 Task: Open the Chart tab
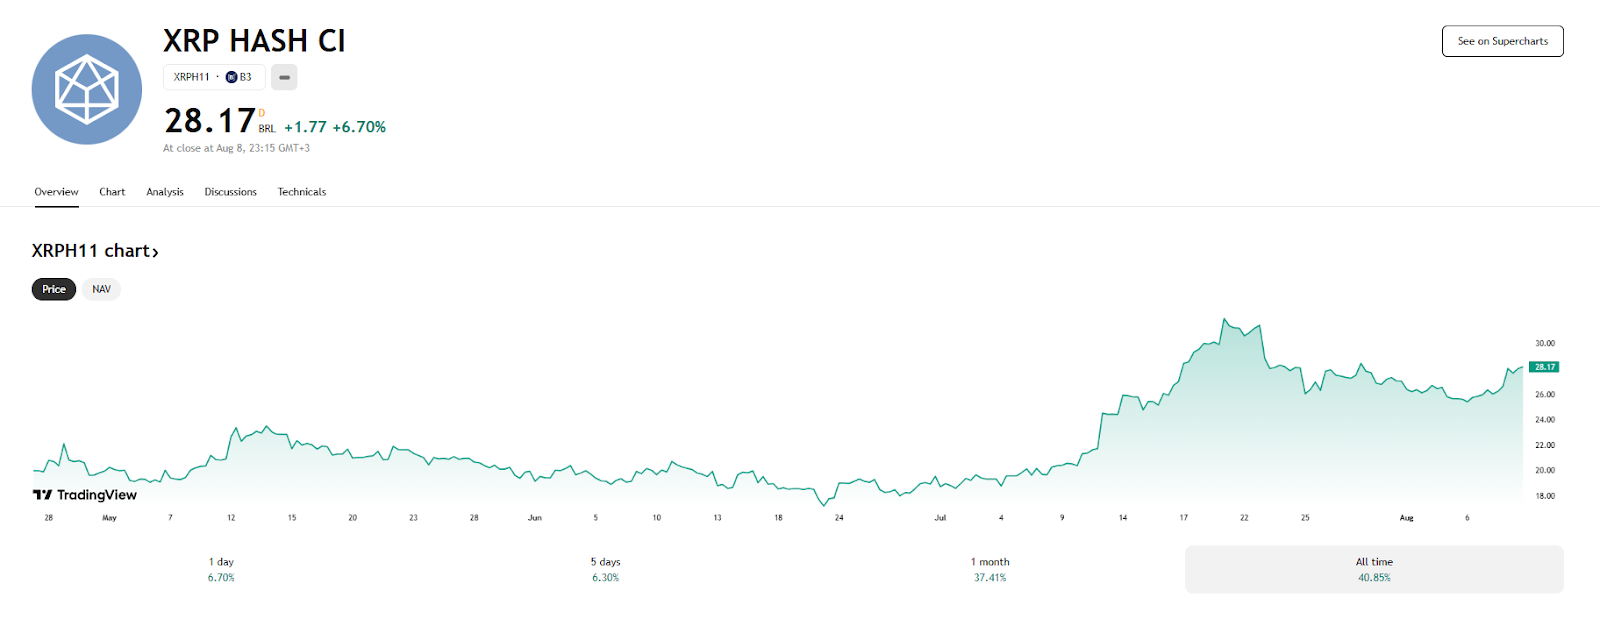coord(112,192)
